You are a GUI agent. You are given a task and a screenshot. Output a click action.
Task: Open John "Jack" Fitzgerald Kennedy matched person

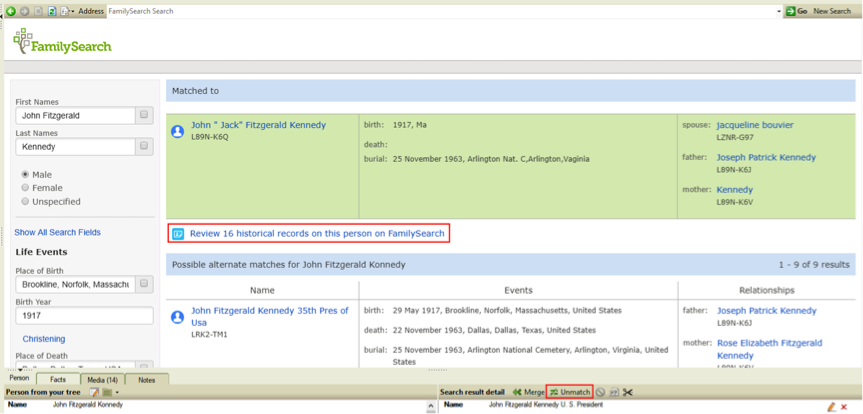pos(258,125)
